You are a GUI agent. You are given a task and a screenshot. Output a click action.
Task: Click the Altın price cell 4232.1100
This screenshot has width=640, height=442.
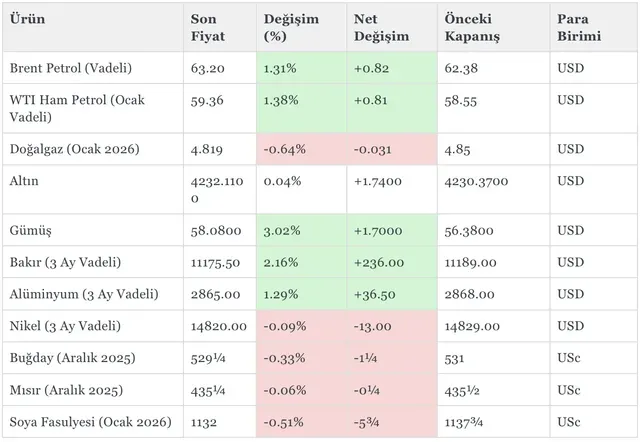tap(216, 191)
